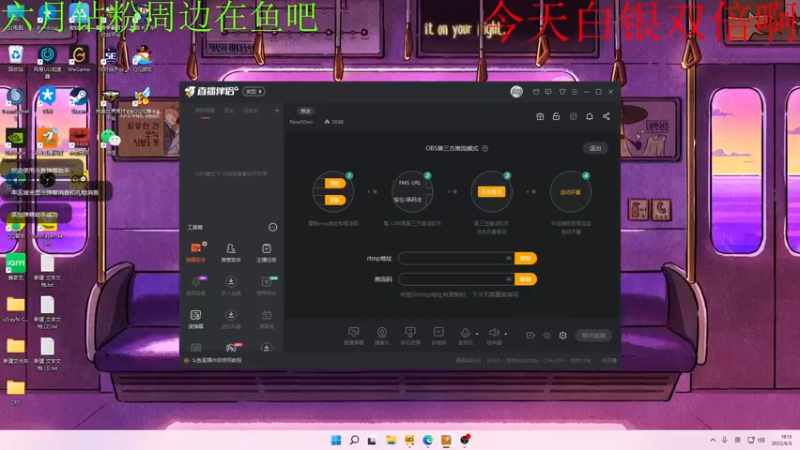Image resolution: width=800 pixels, height=450 pixels.
Task: Open the 主播任务 tool
Action: (x=266, y=252)
